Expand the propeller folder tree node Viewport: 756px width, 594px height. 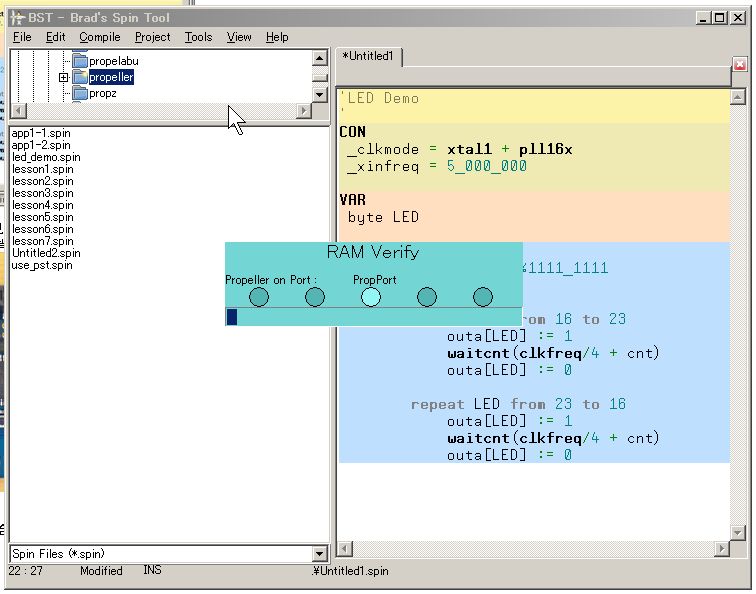(64, 77)
